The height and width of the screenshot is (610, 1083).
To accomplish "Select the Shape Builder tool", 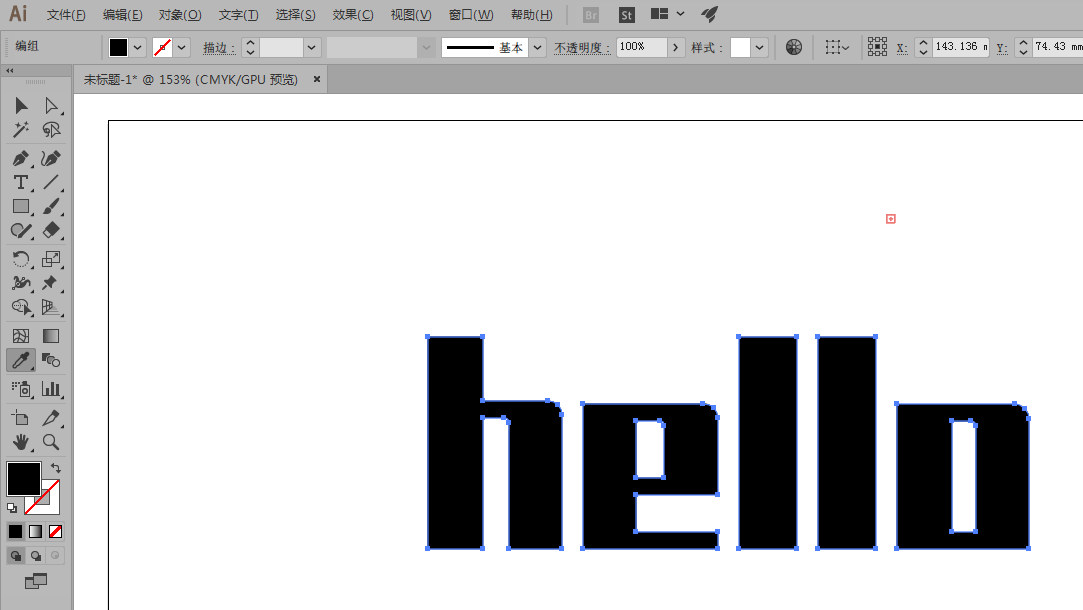I will coord(21,307).
